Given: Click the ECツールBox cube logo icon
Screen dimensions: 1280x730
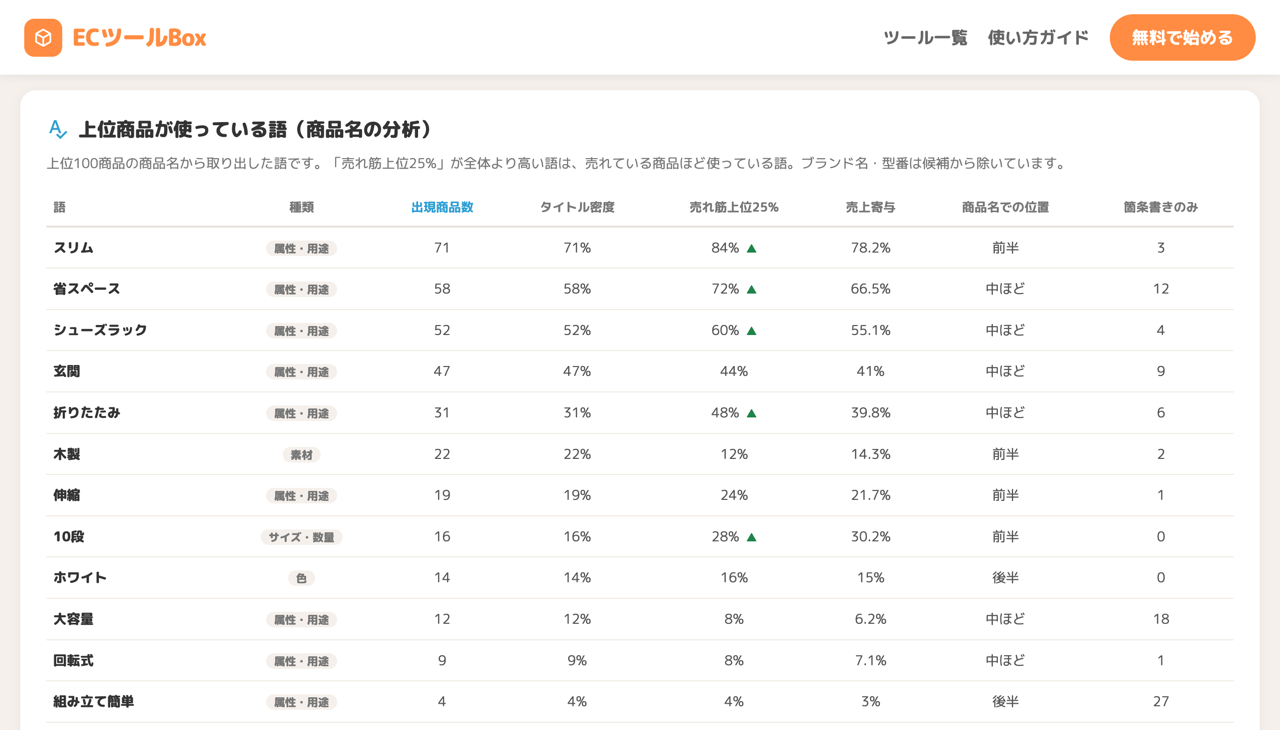Looking at the screenshot, I should click(43, 38).
